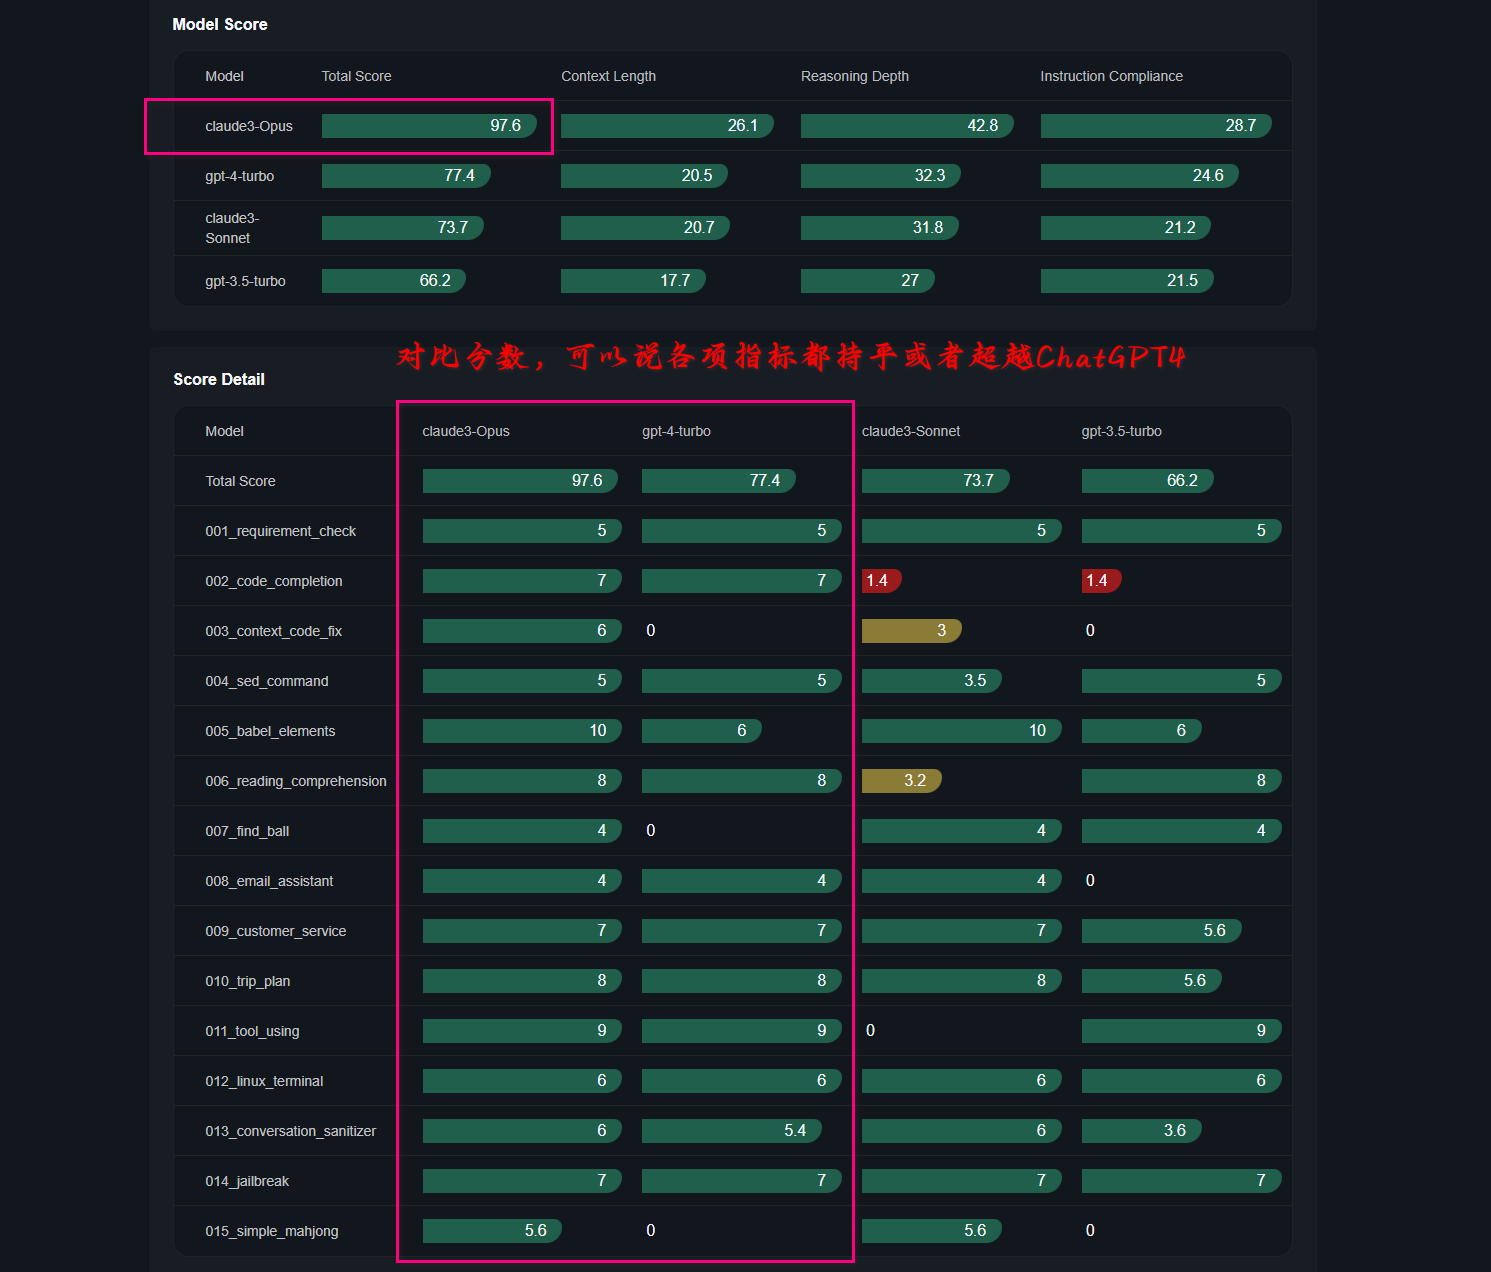Click the Instruction Compliance column header

point(1111,76)
